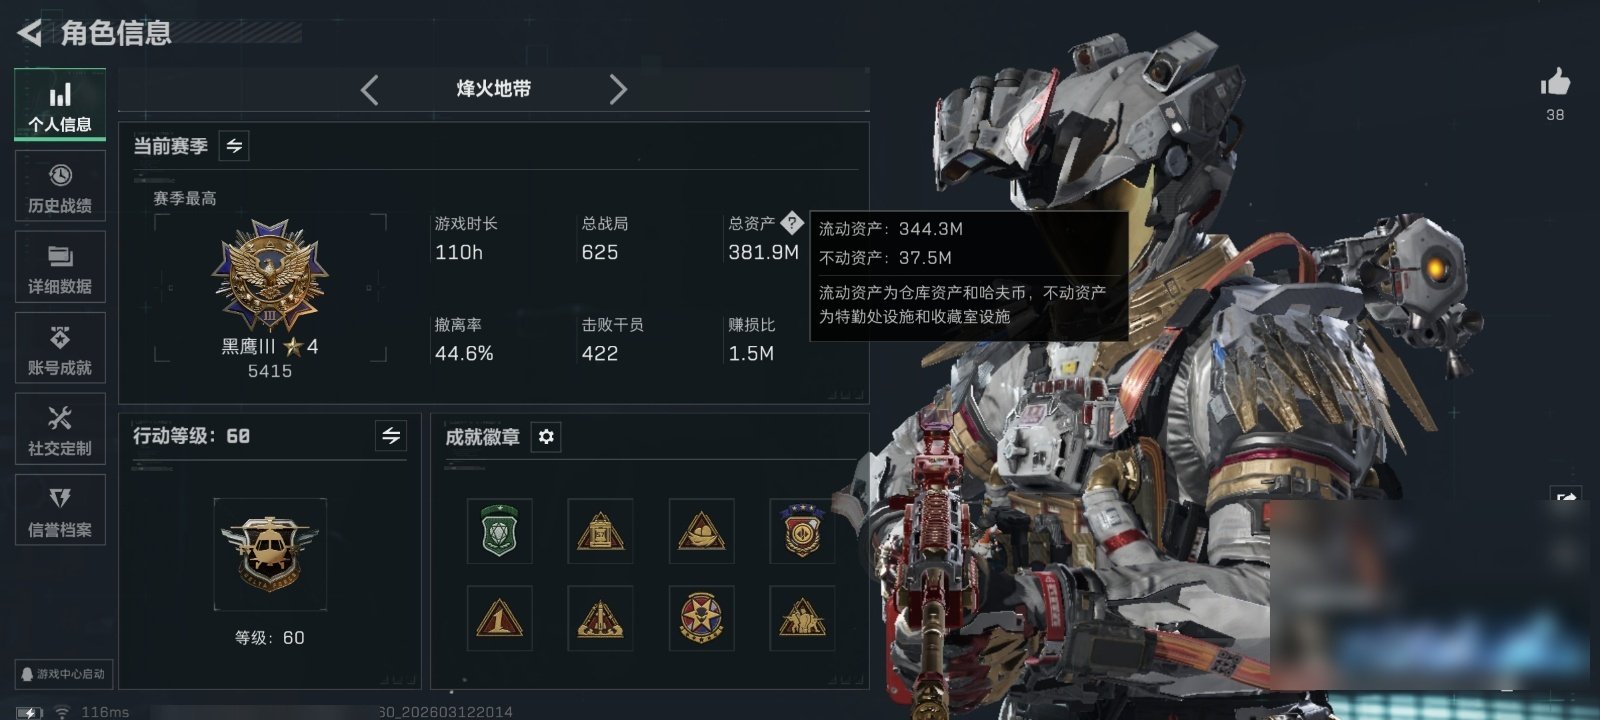Select the red star circular achievement badge

pyautogui.click(x=701, y=618)
